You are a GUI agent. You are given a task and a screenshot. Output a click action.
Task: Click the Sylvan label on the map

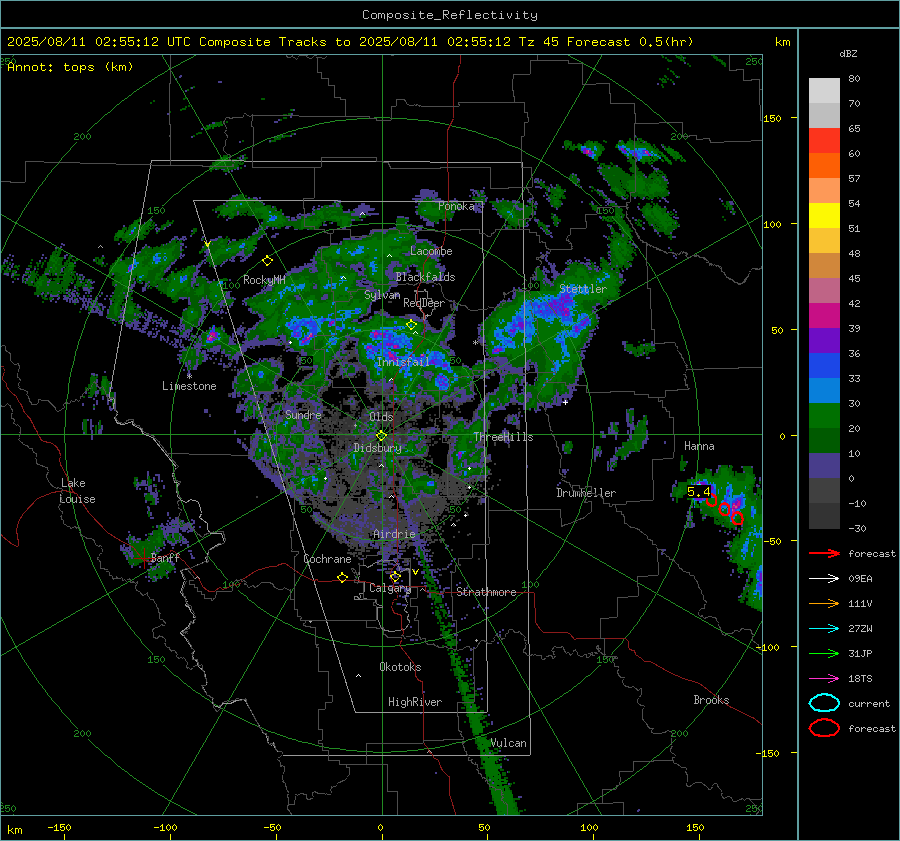click(x=382, y=295)
